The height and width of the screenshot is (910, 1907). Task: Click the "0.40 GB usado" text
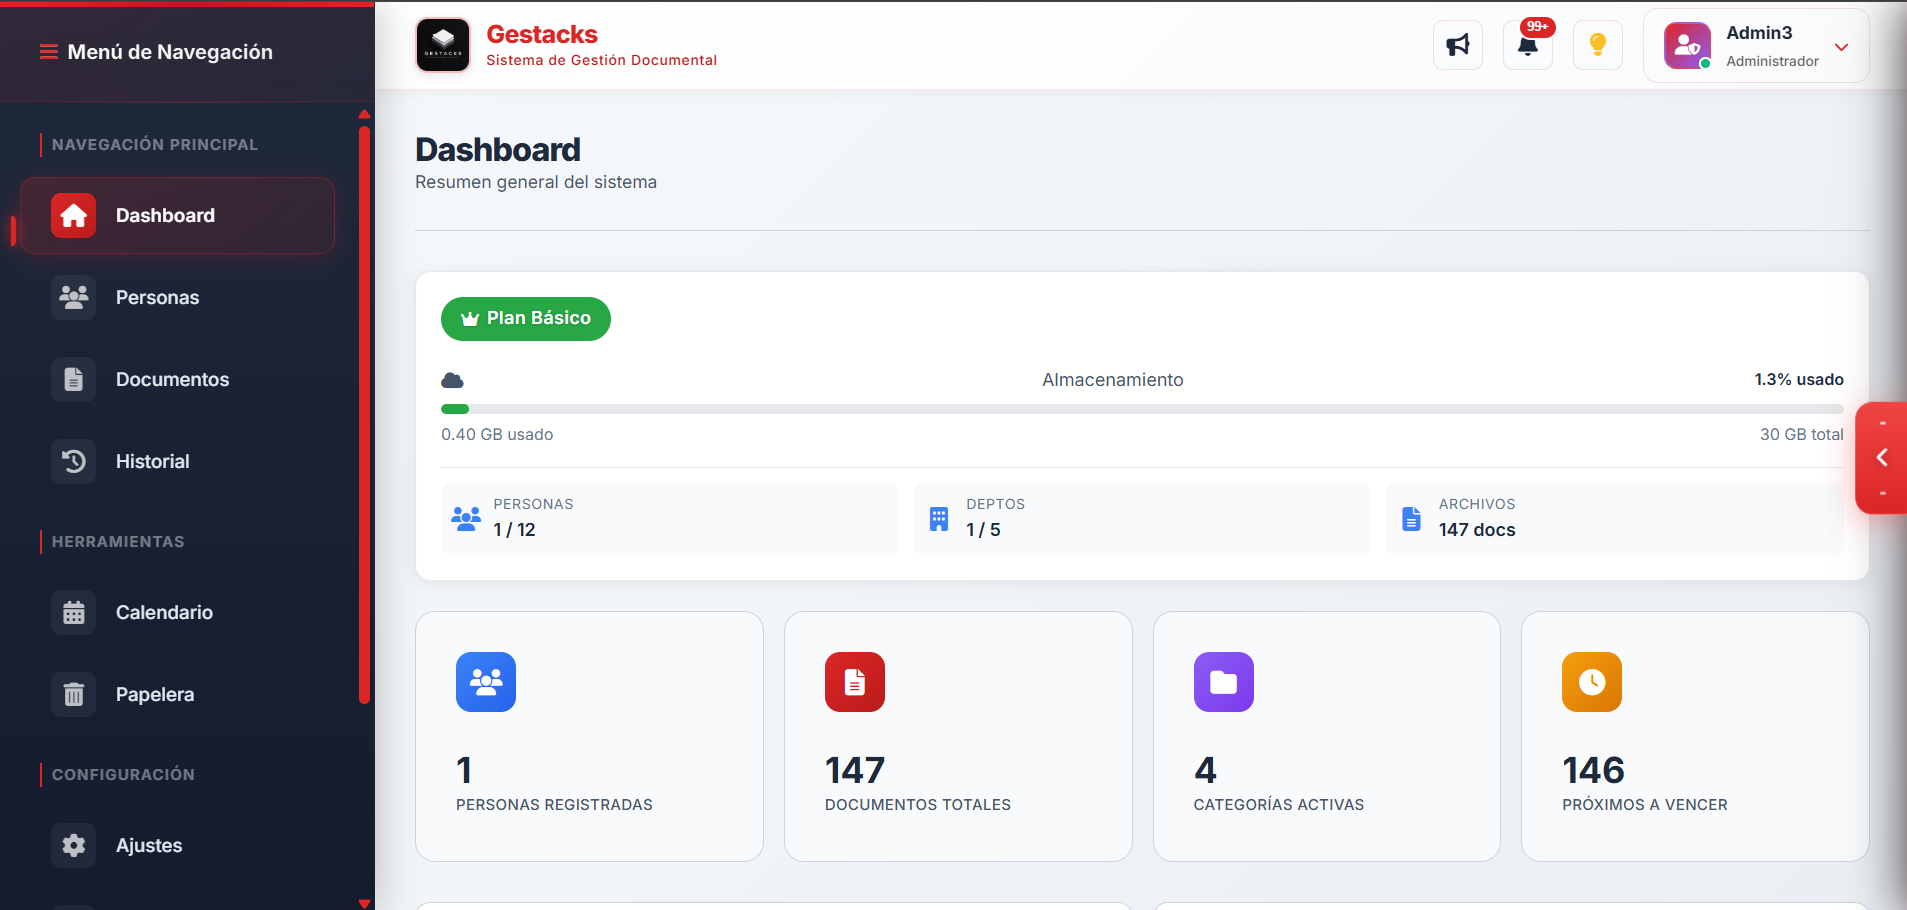click(x=497, y=435)
